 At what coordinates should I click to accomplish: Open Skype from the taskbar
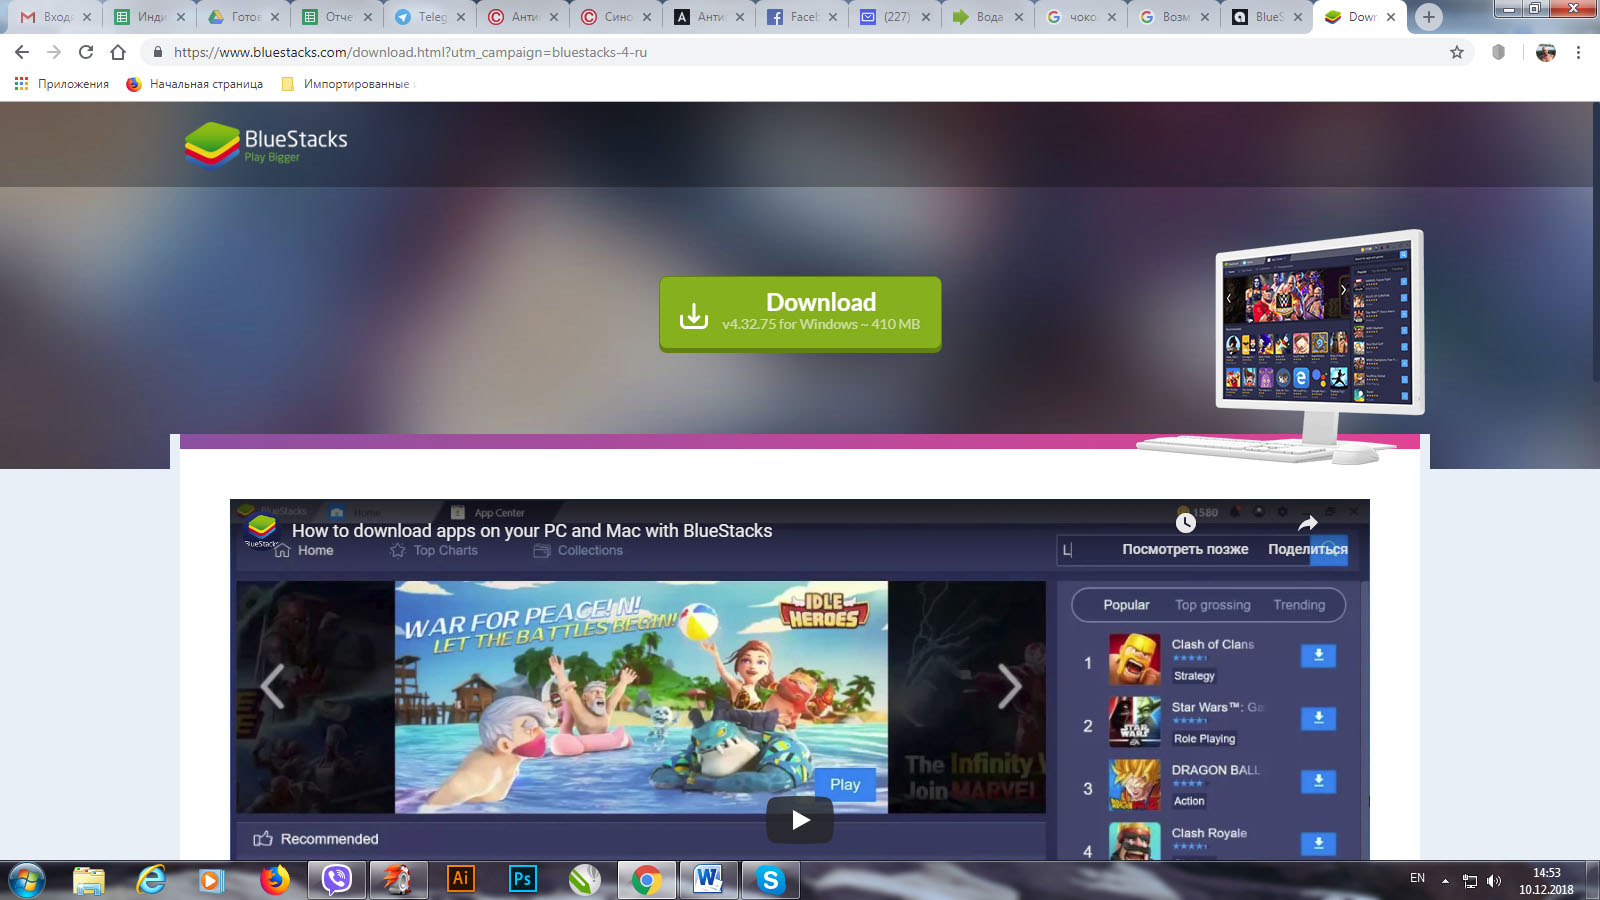pyautogui.click(x=770, y=879)
